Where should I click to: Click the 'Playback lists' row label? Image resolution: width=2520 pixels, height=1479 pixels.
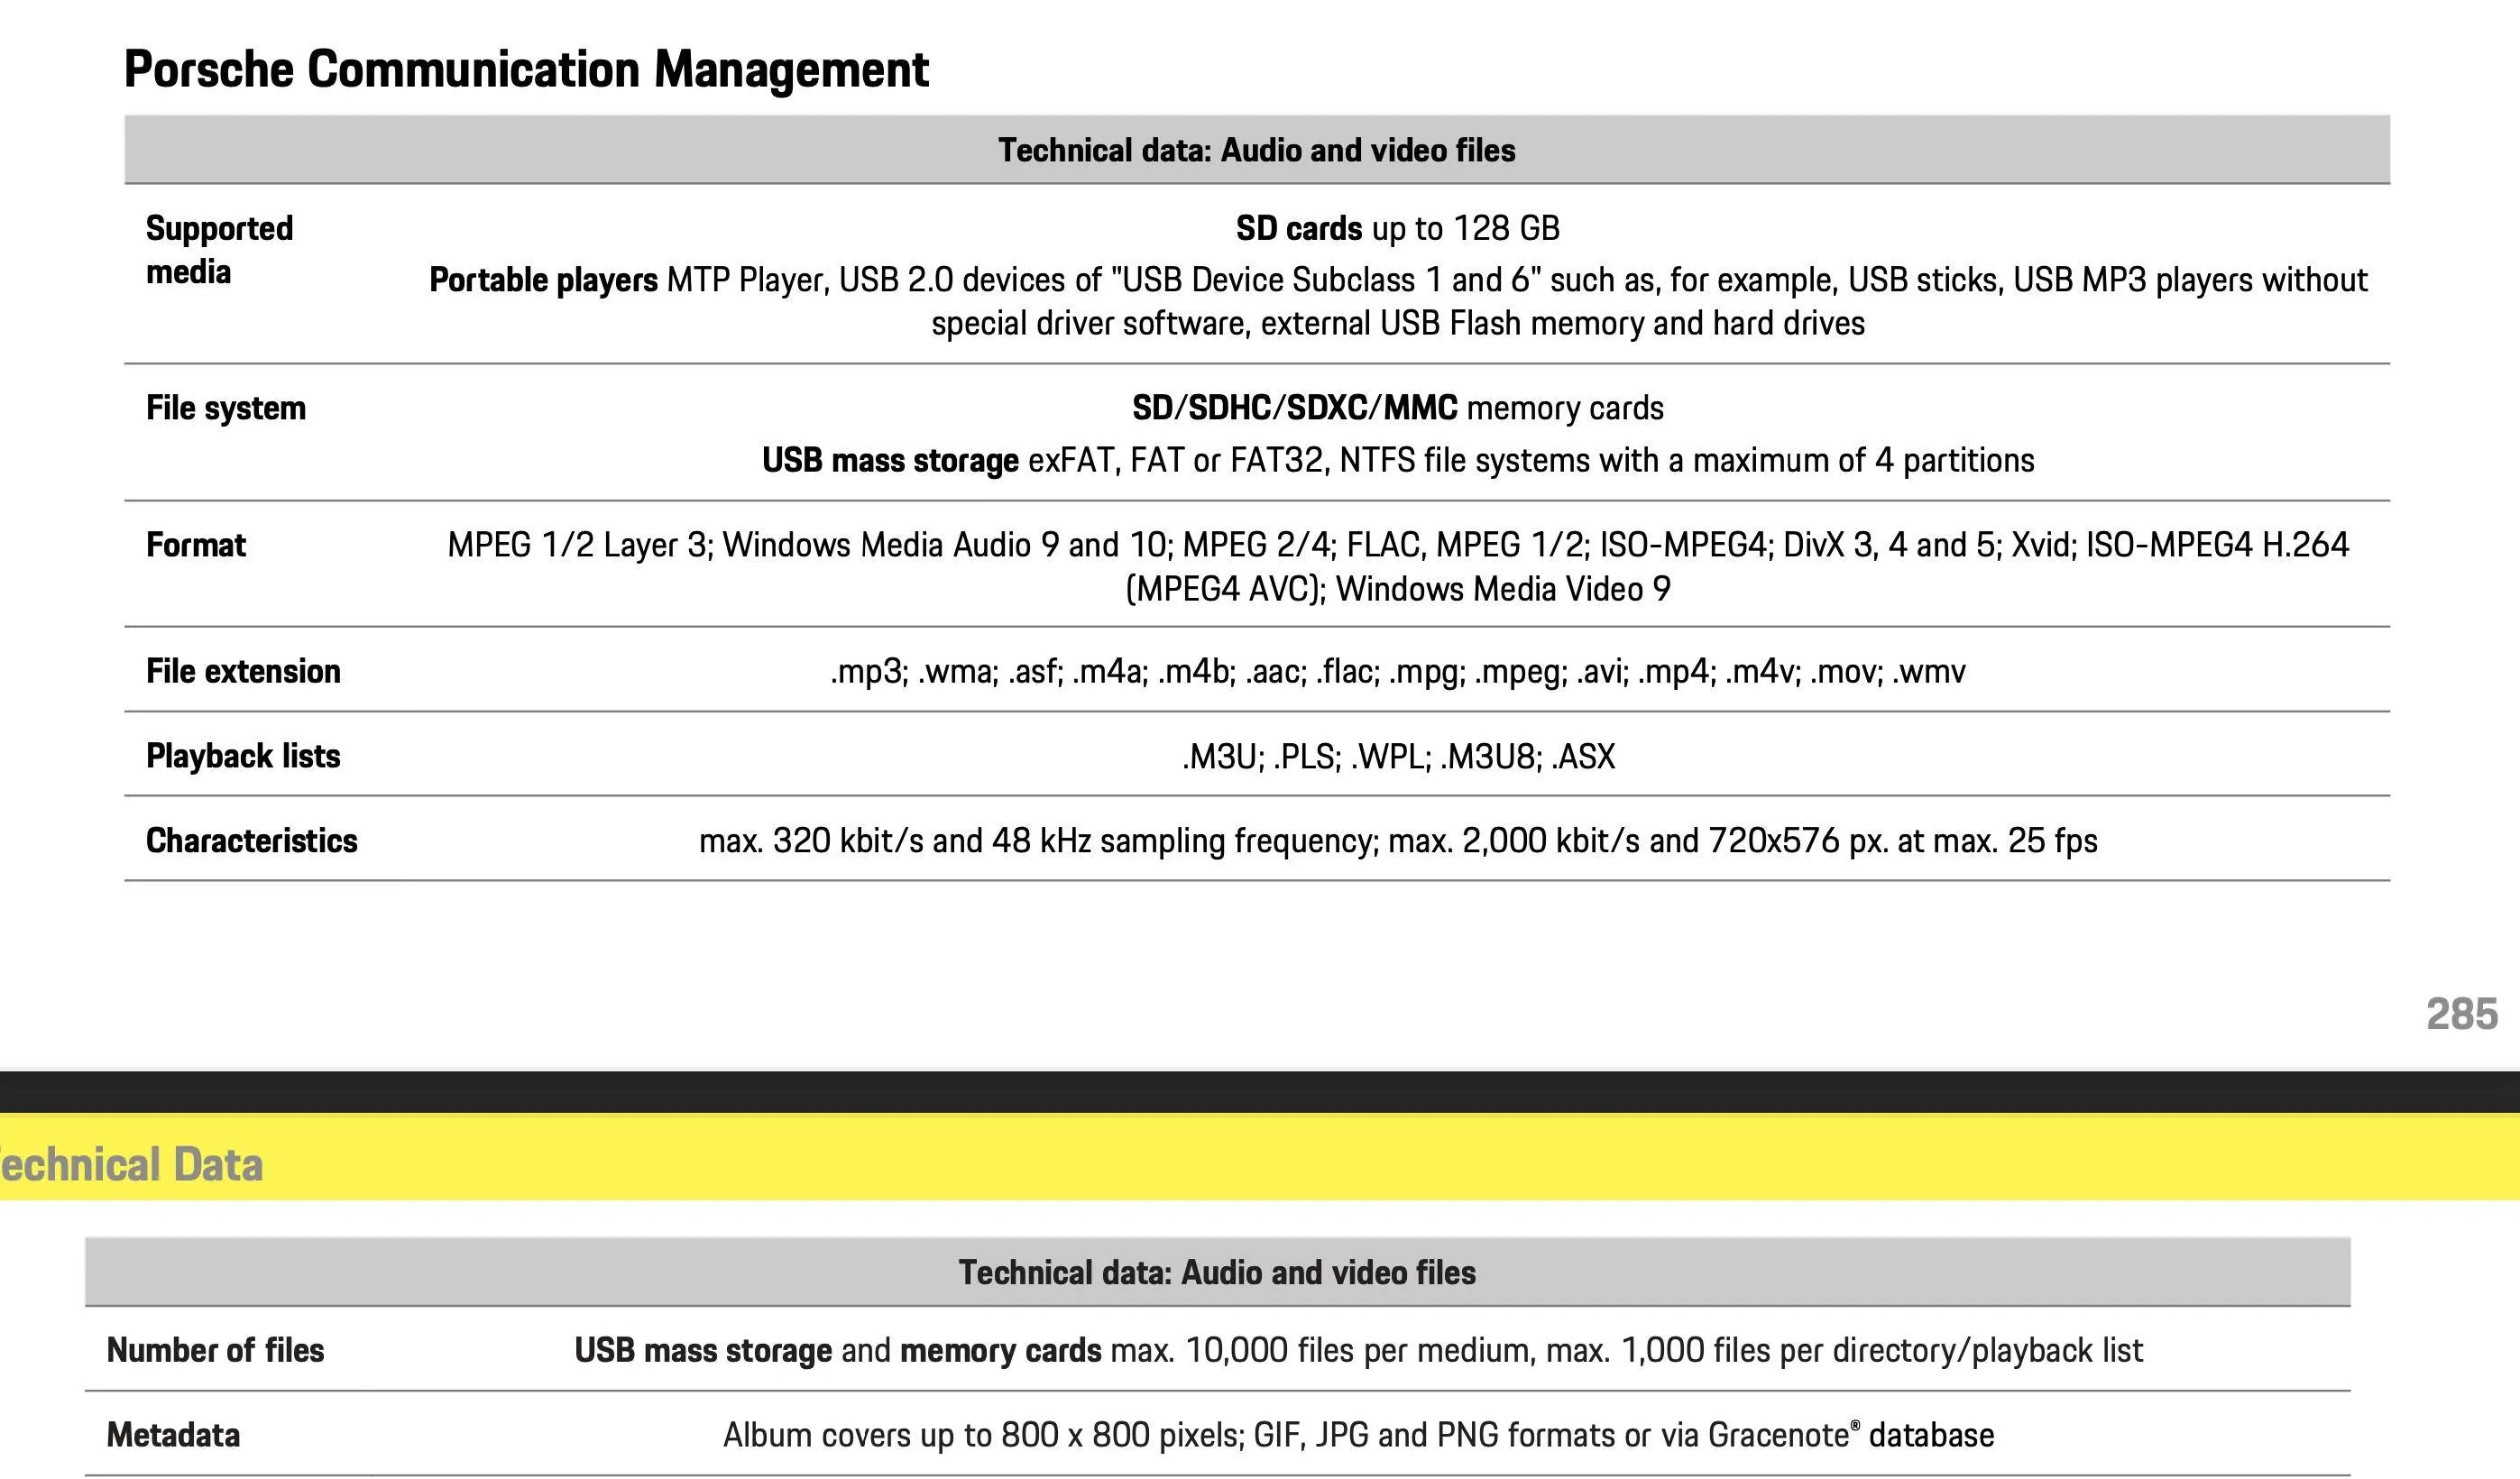(x=243, y=756)
